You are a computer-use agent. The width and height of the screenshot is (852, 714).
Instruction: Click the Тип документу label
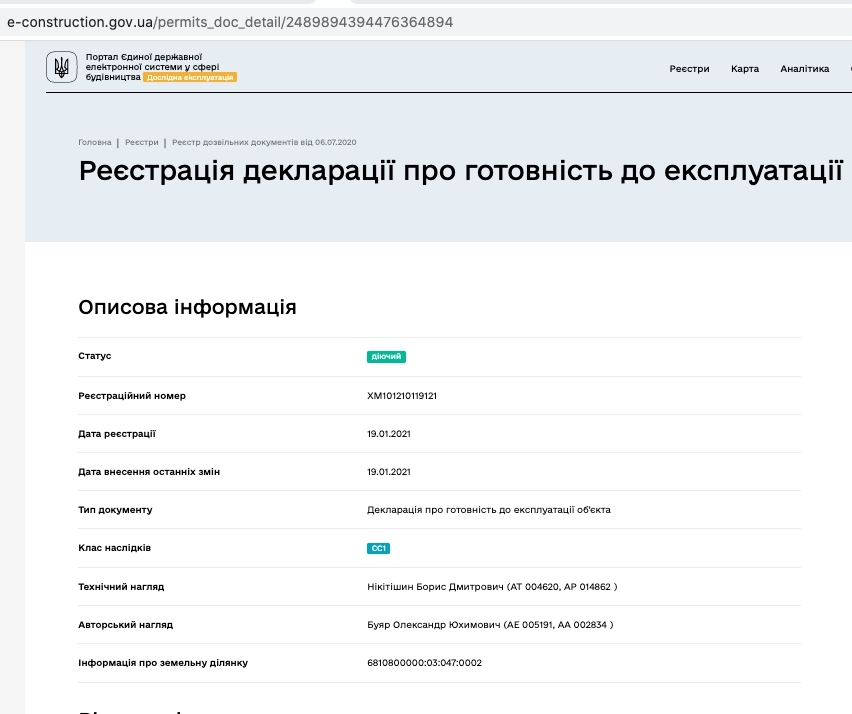tap(115, 510)
